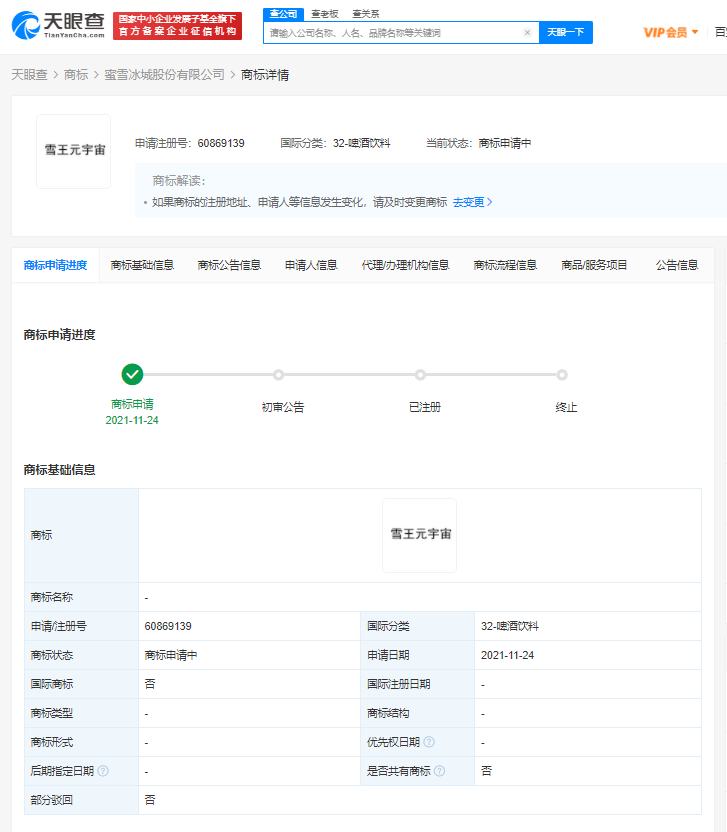727x832 pixels.
Task: Click 雪王元宇宙 trademark thumbnail in header
Action: [x=74, y=151]
